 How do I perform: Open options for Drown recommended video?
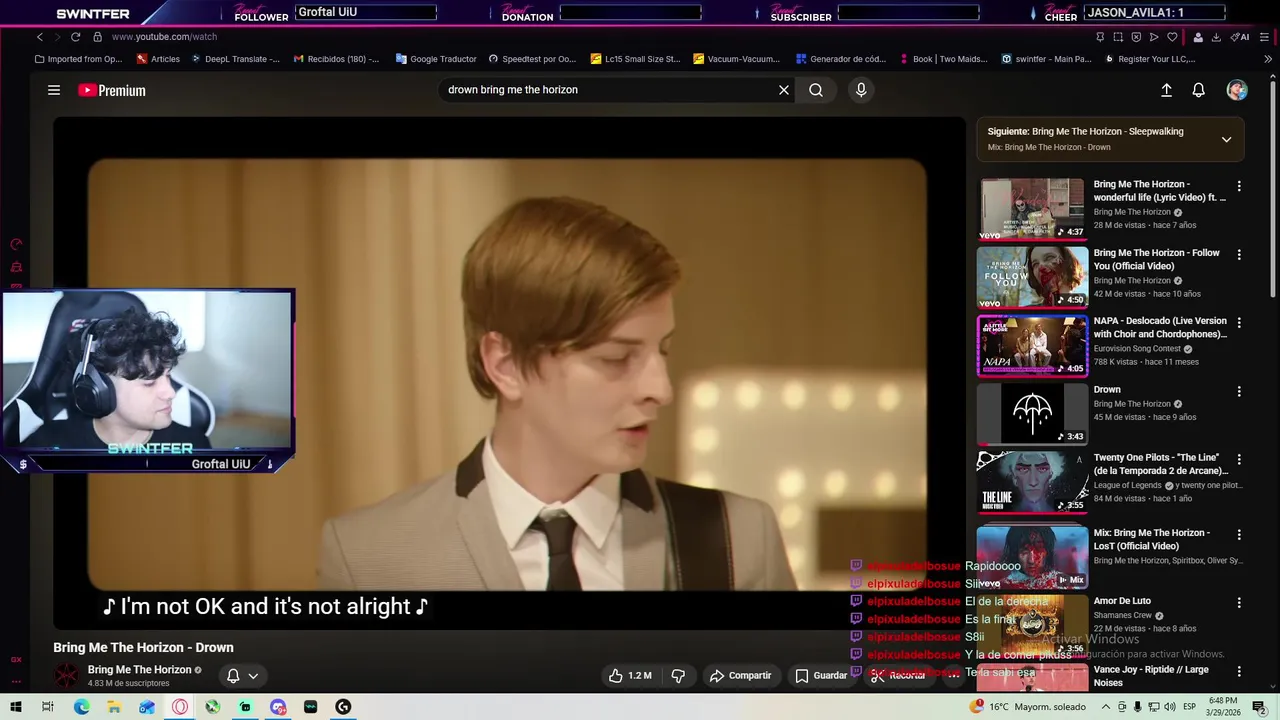[x=1239, y=391]
